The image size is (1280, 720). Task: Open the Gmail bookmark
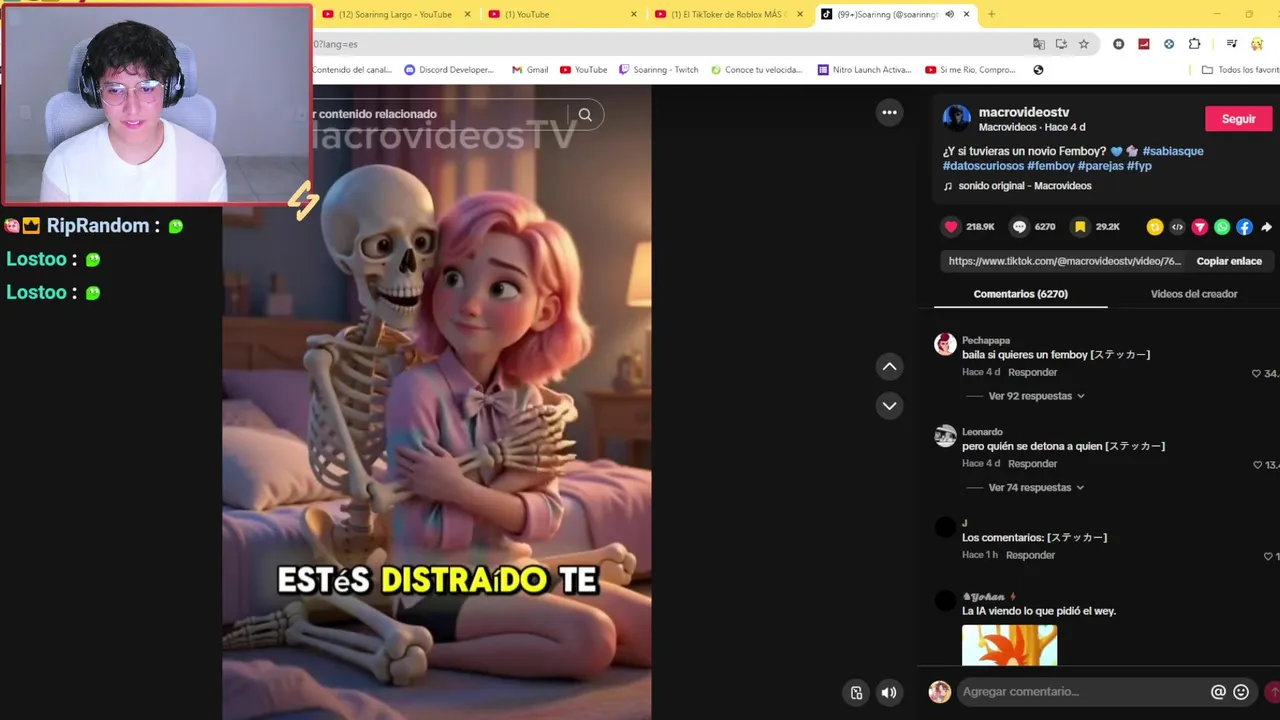[530, 70]
